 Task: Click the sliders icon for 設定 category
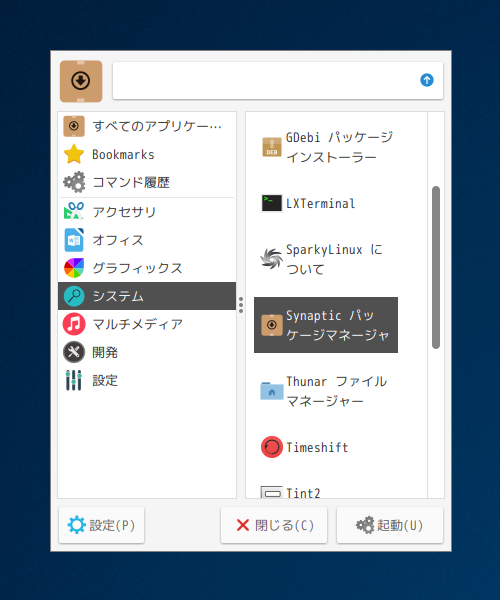(74, 380)
